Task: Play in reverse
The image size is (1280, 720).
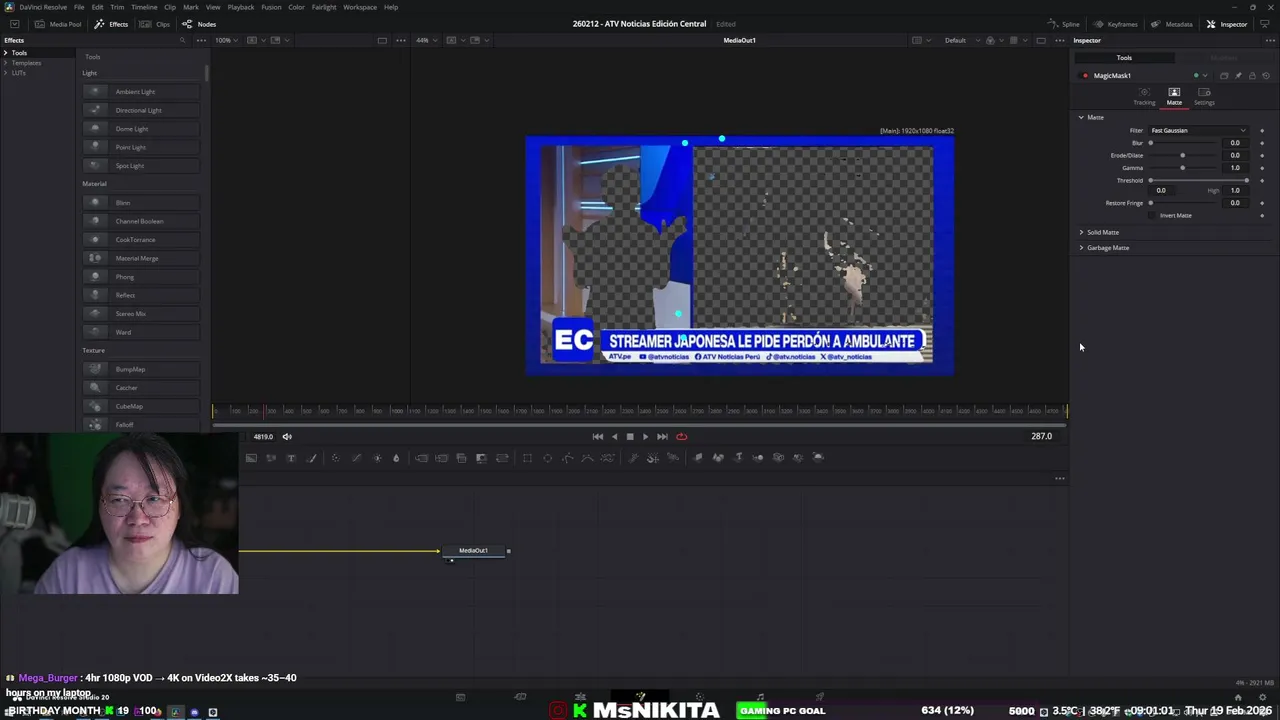Action: click(x=614, y=436)
